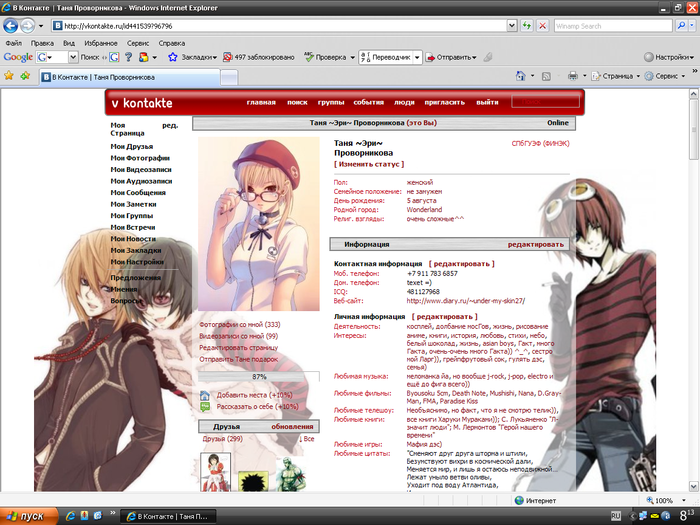This screenshot has height=525, width=700.
Task: Click the browser Forward arrow button
Action: 28,26
